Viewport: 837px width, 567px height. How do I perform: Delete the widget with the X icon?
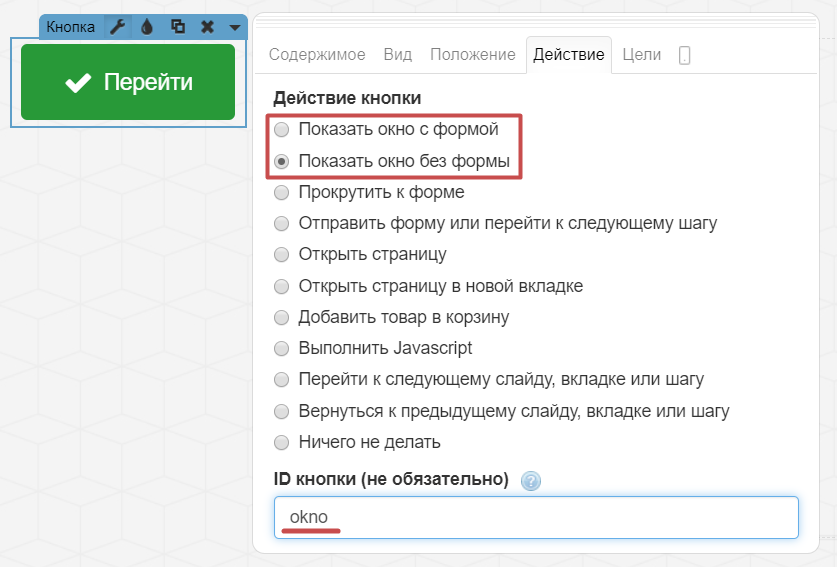pyautogui.click(x=207, y=27)
